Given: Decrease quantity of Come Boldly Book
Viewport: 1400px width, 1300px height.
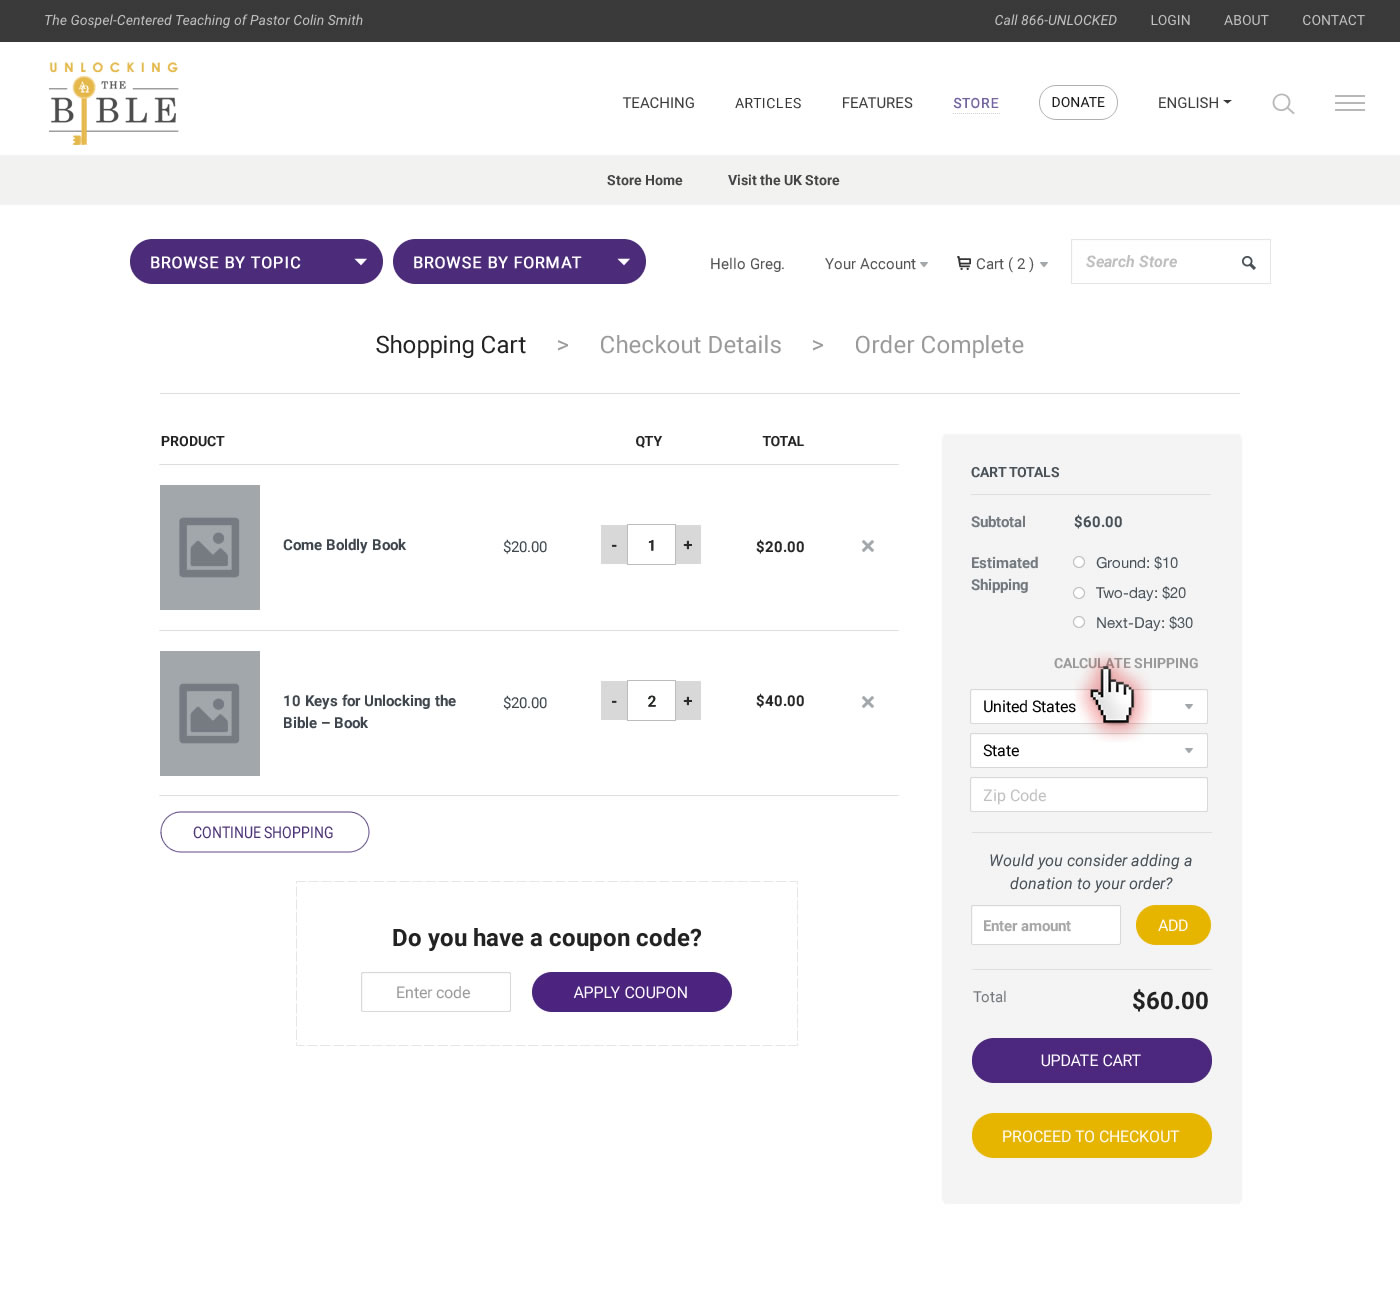Looking at the screenshot, I should tap(614, 545).
